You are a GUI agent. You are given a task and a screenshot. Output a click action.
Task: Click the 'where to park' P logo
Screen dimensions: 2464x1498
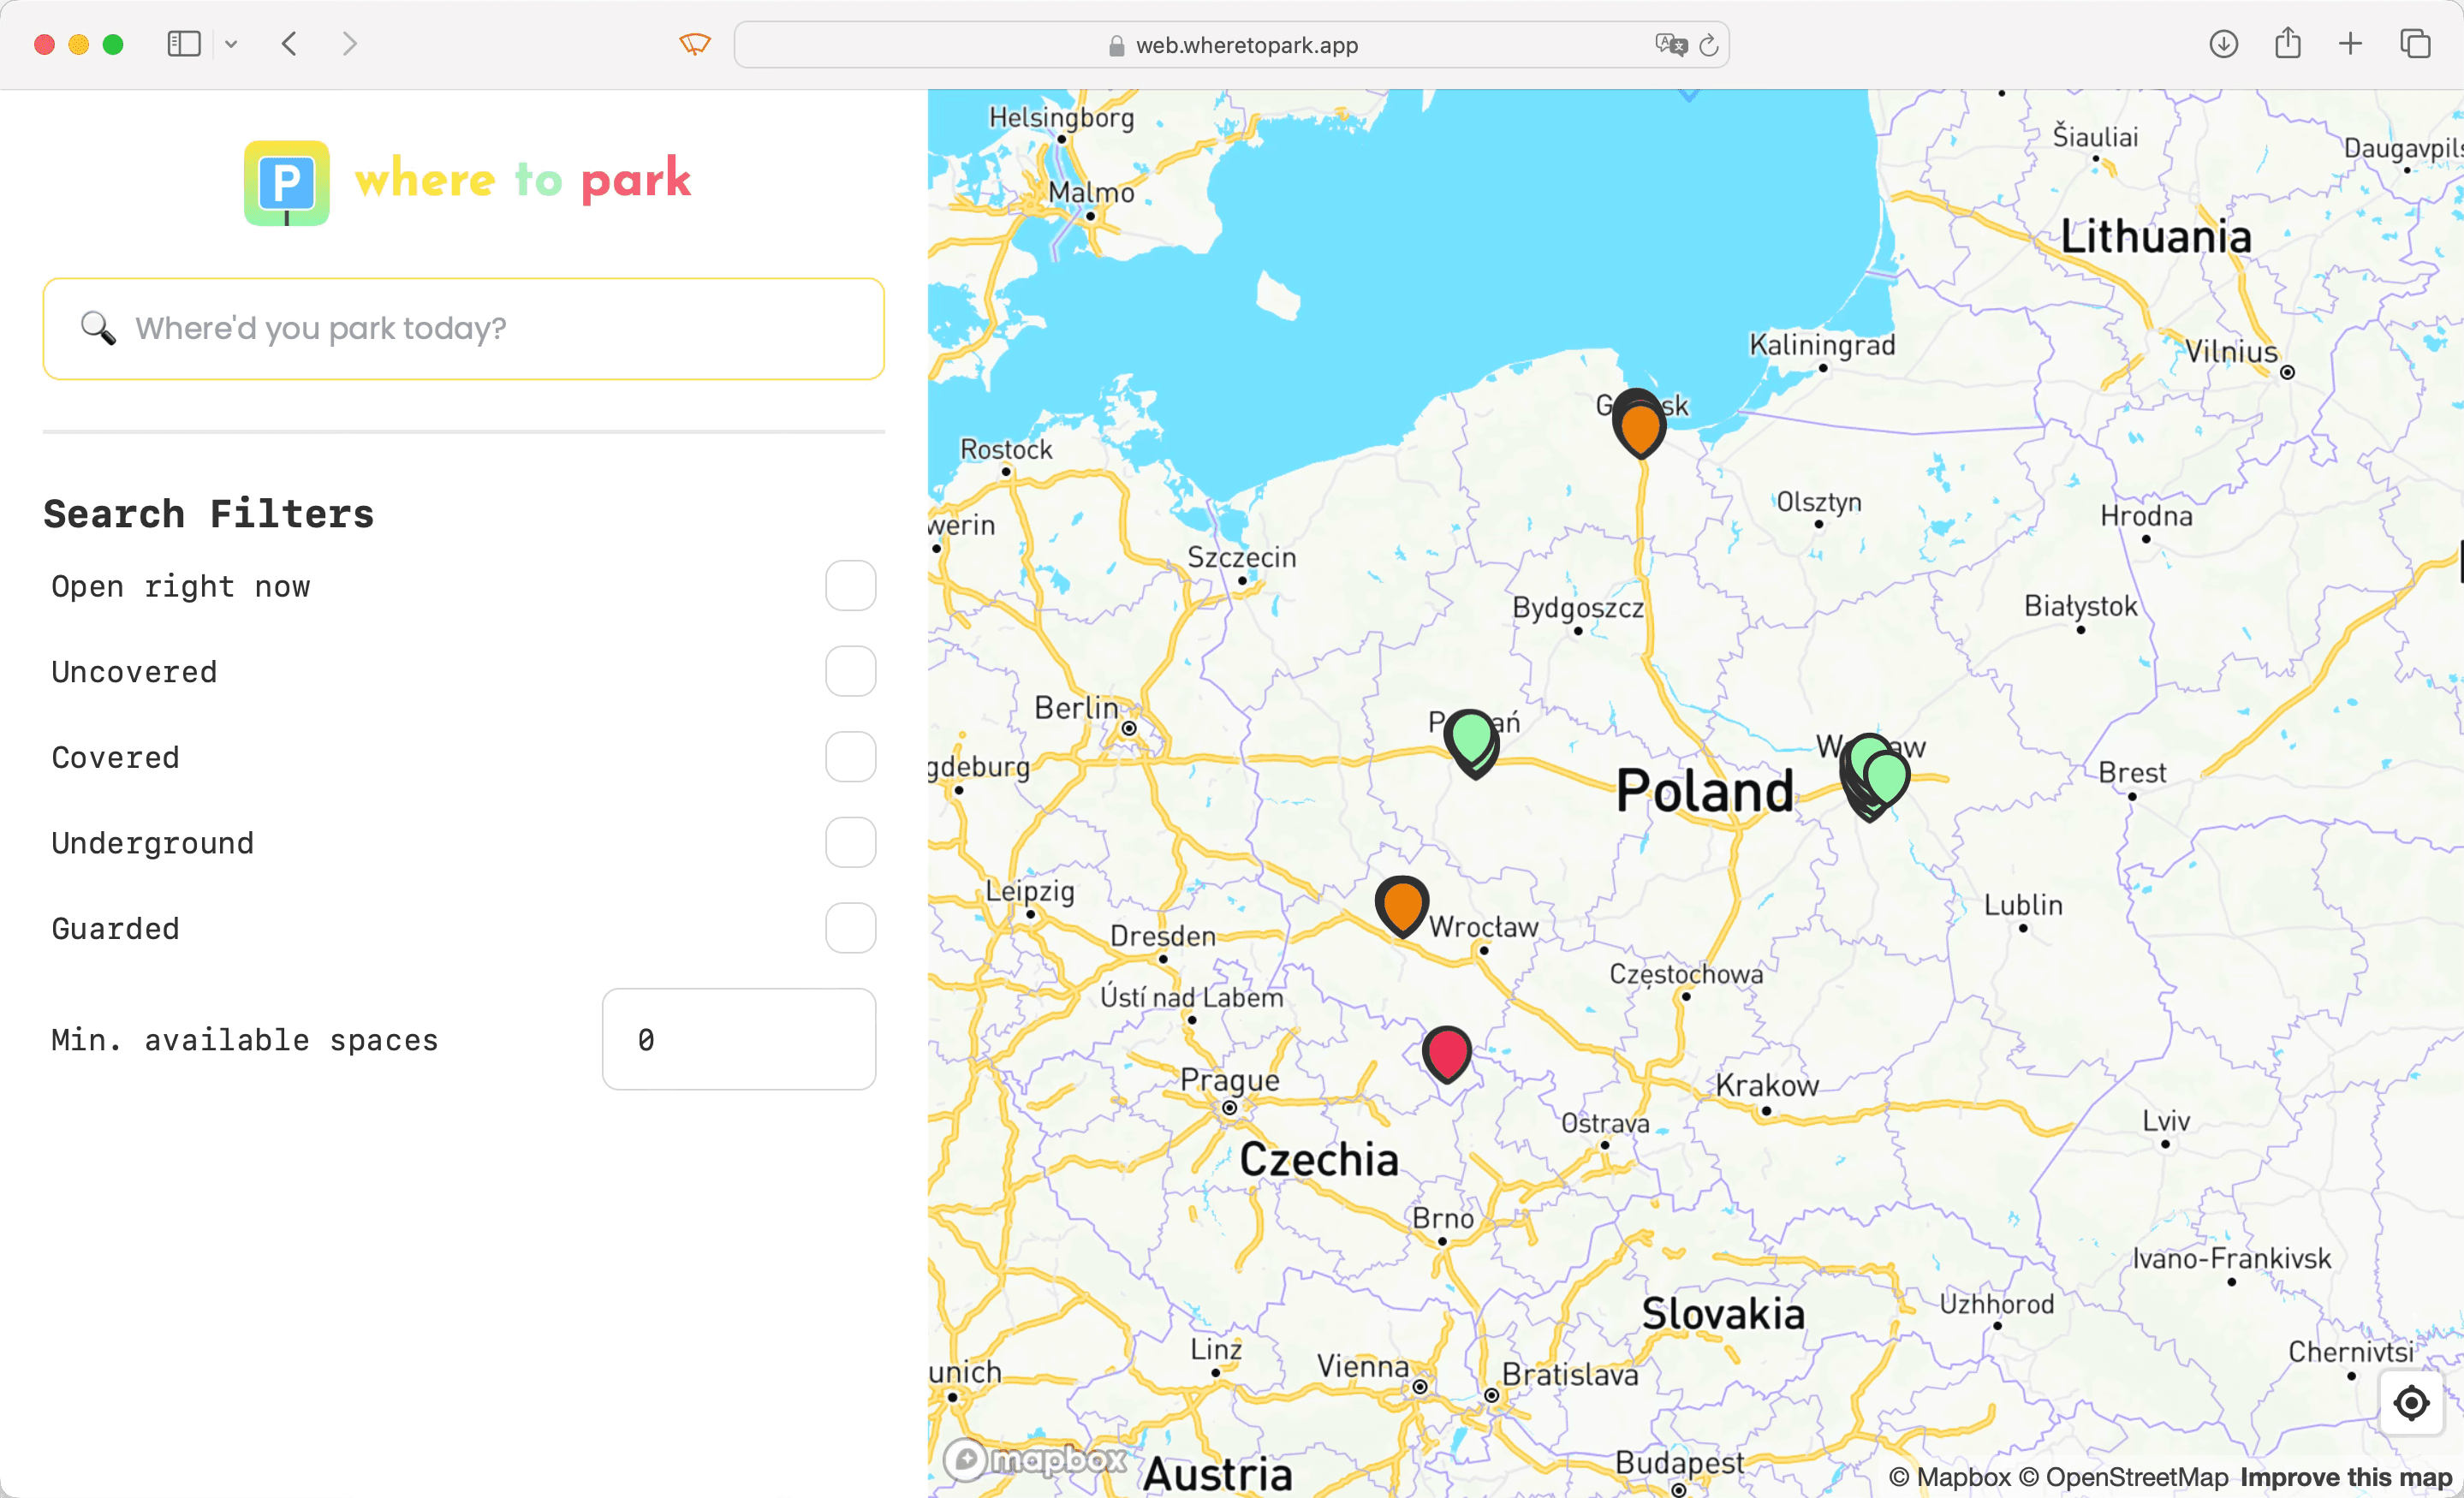pos(286,183)
